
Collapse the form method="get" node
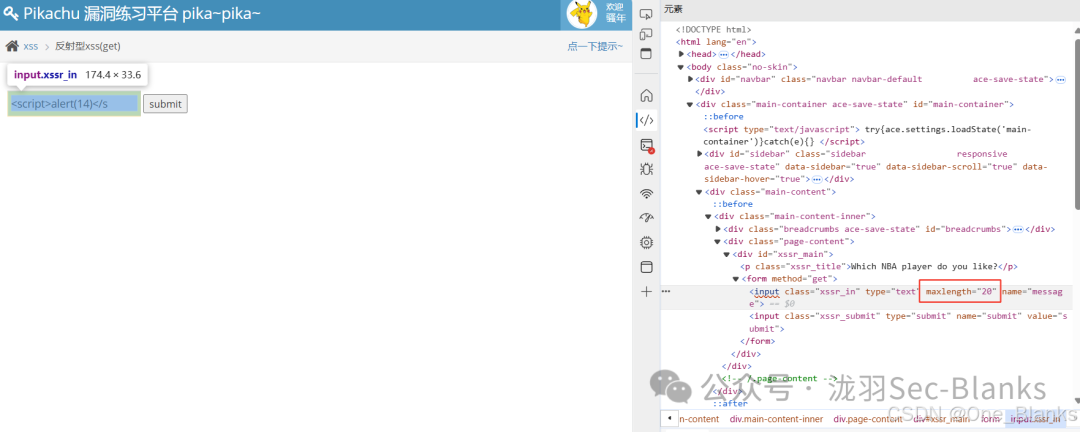click(736, 279)
